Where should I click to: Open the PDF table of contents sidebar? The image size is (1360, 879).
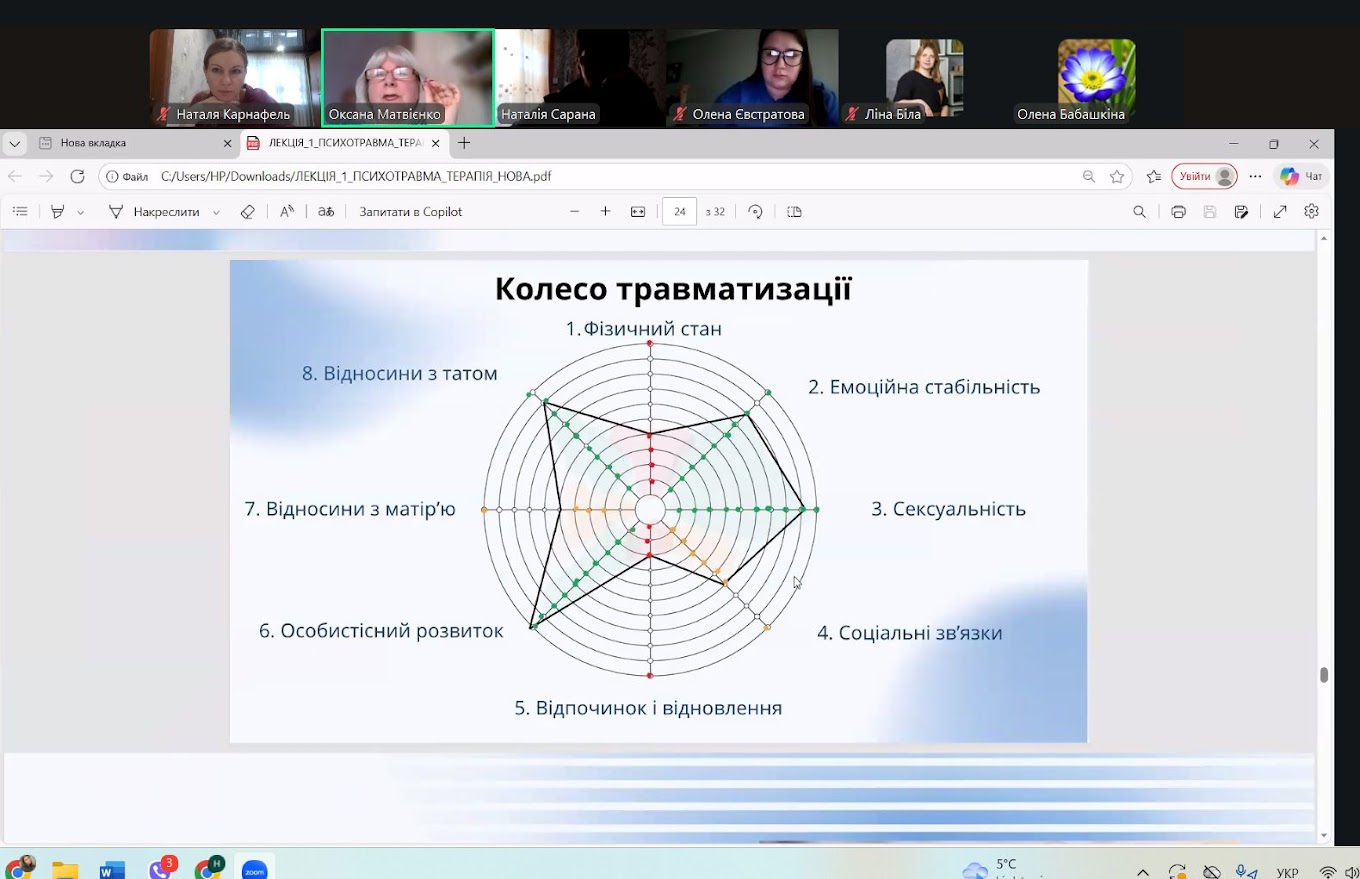[x=20, y=212]
